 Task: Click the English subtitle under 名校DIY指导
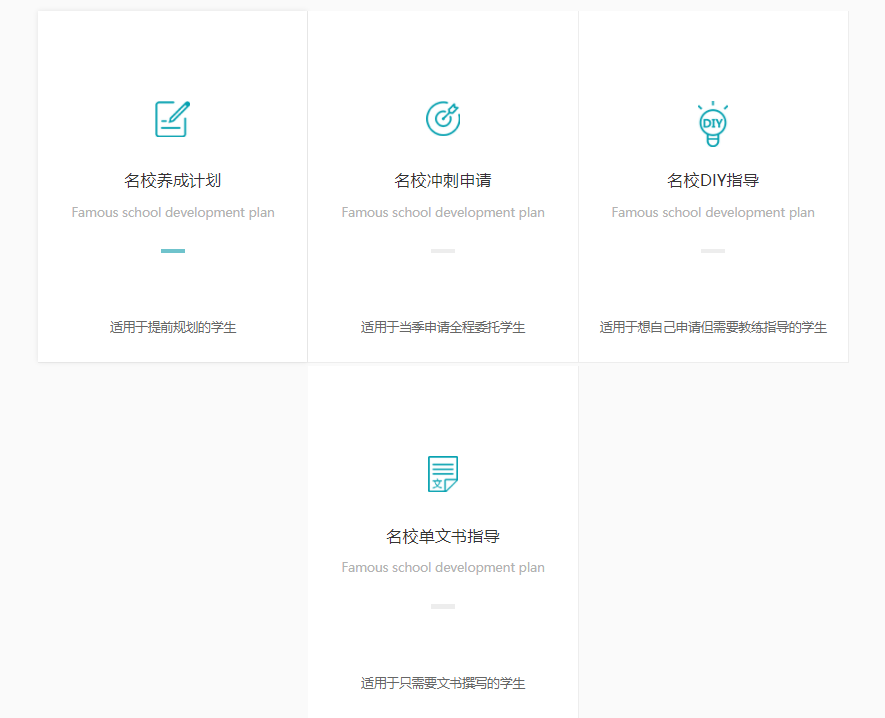(x=713, y=213)
